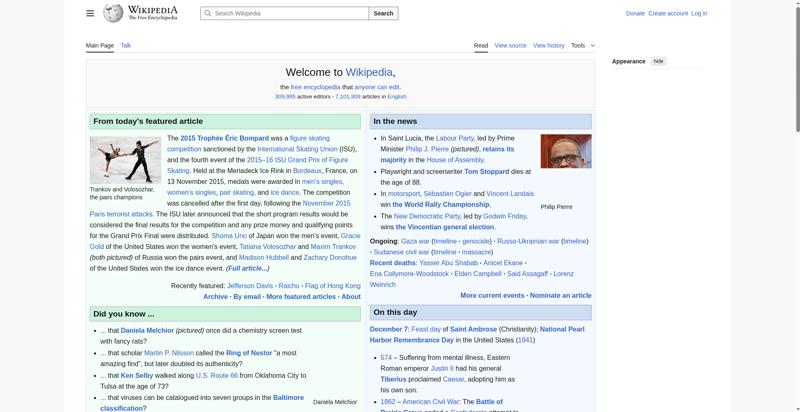
Task: Click the Log in link
Action: click(699, 13)
